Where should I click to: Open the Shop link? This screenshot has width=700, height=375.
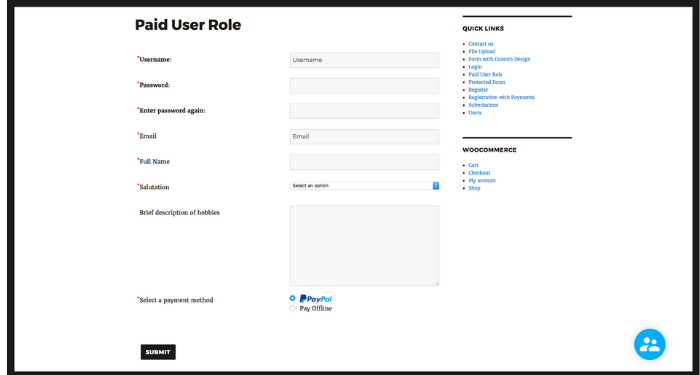tap(474, 188)
